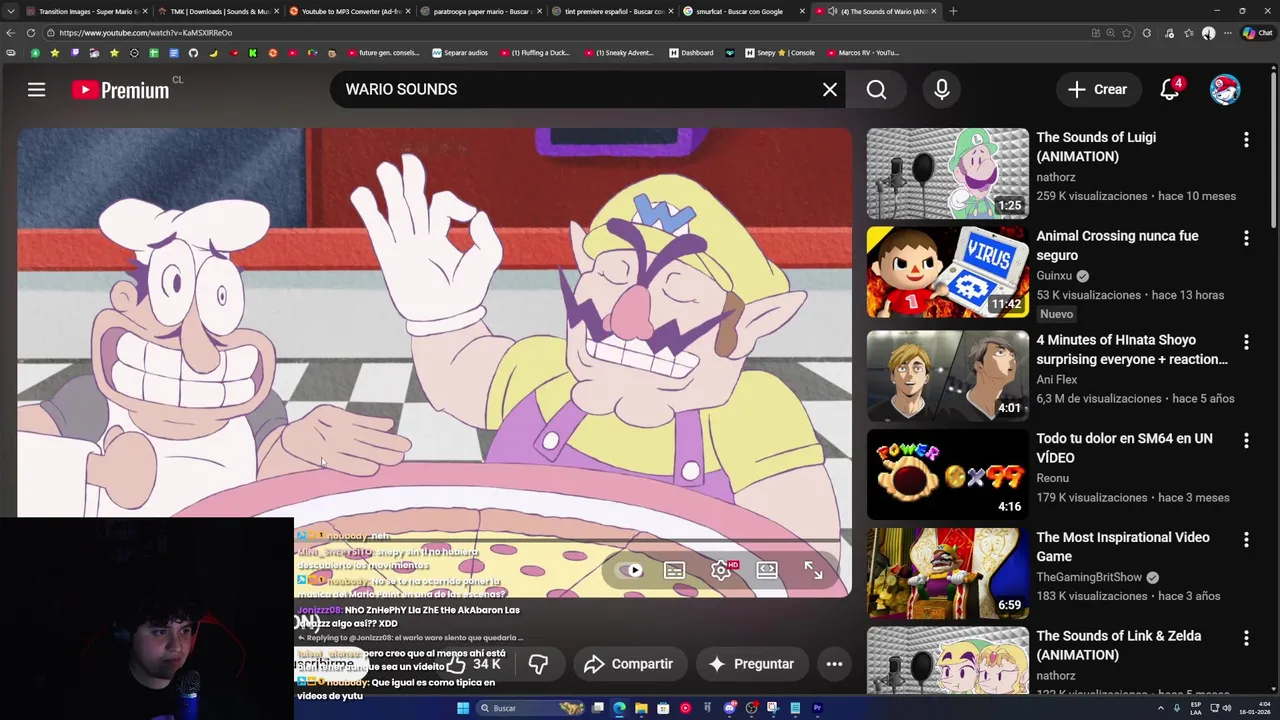Switch to TMK Downloads Sounds tab
Screen dimensions: 1280x720
pos(220,11)
